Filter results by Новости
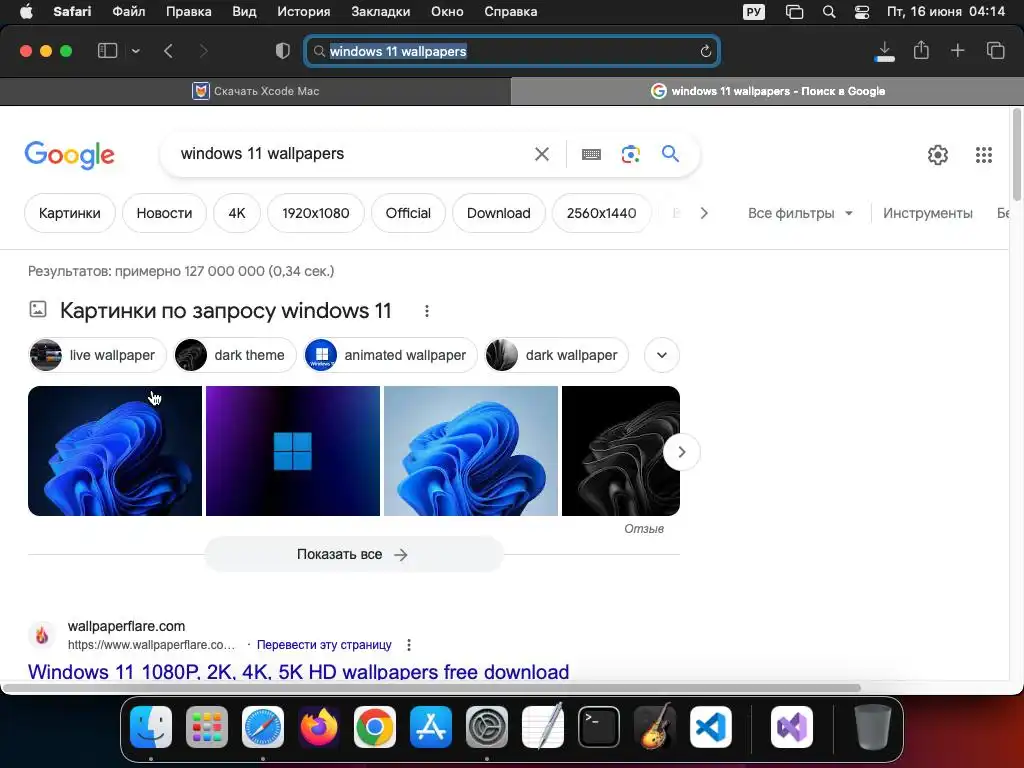 point(164,213)
